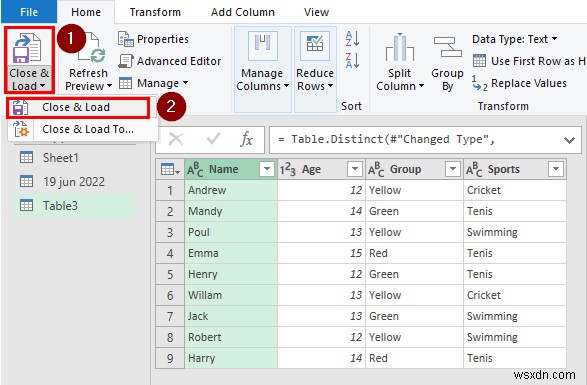Click the Replace Values icon

480,83
